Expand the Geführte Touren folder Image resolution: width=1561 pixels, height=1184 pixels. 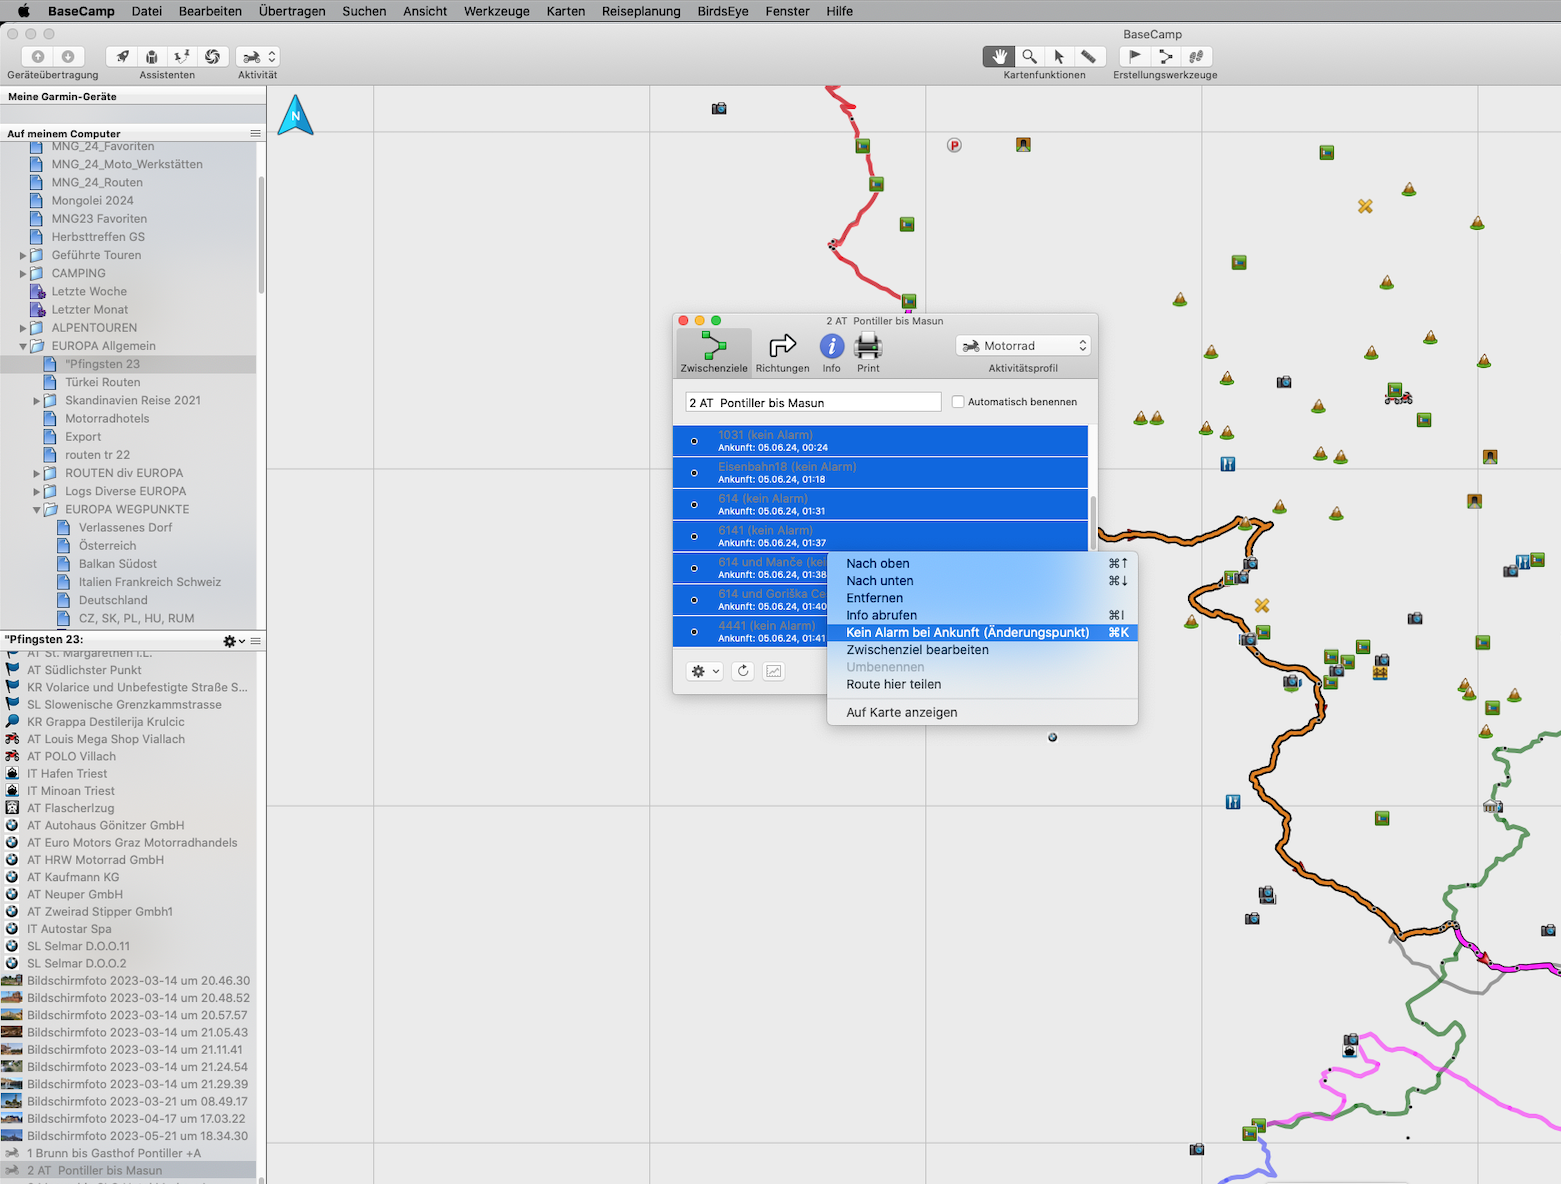pos(23,256)
